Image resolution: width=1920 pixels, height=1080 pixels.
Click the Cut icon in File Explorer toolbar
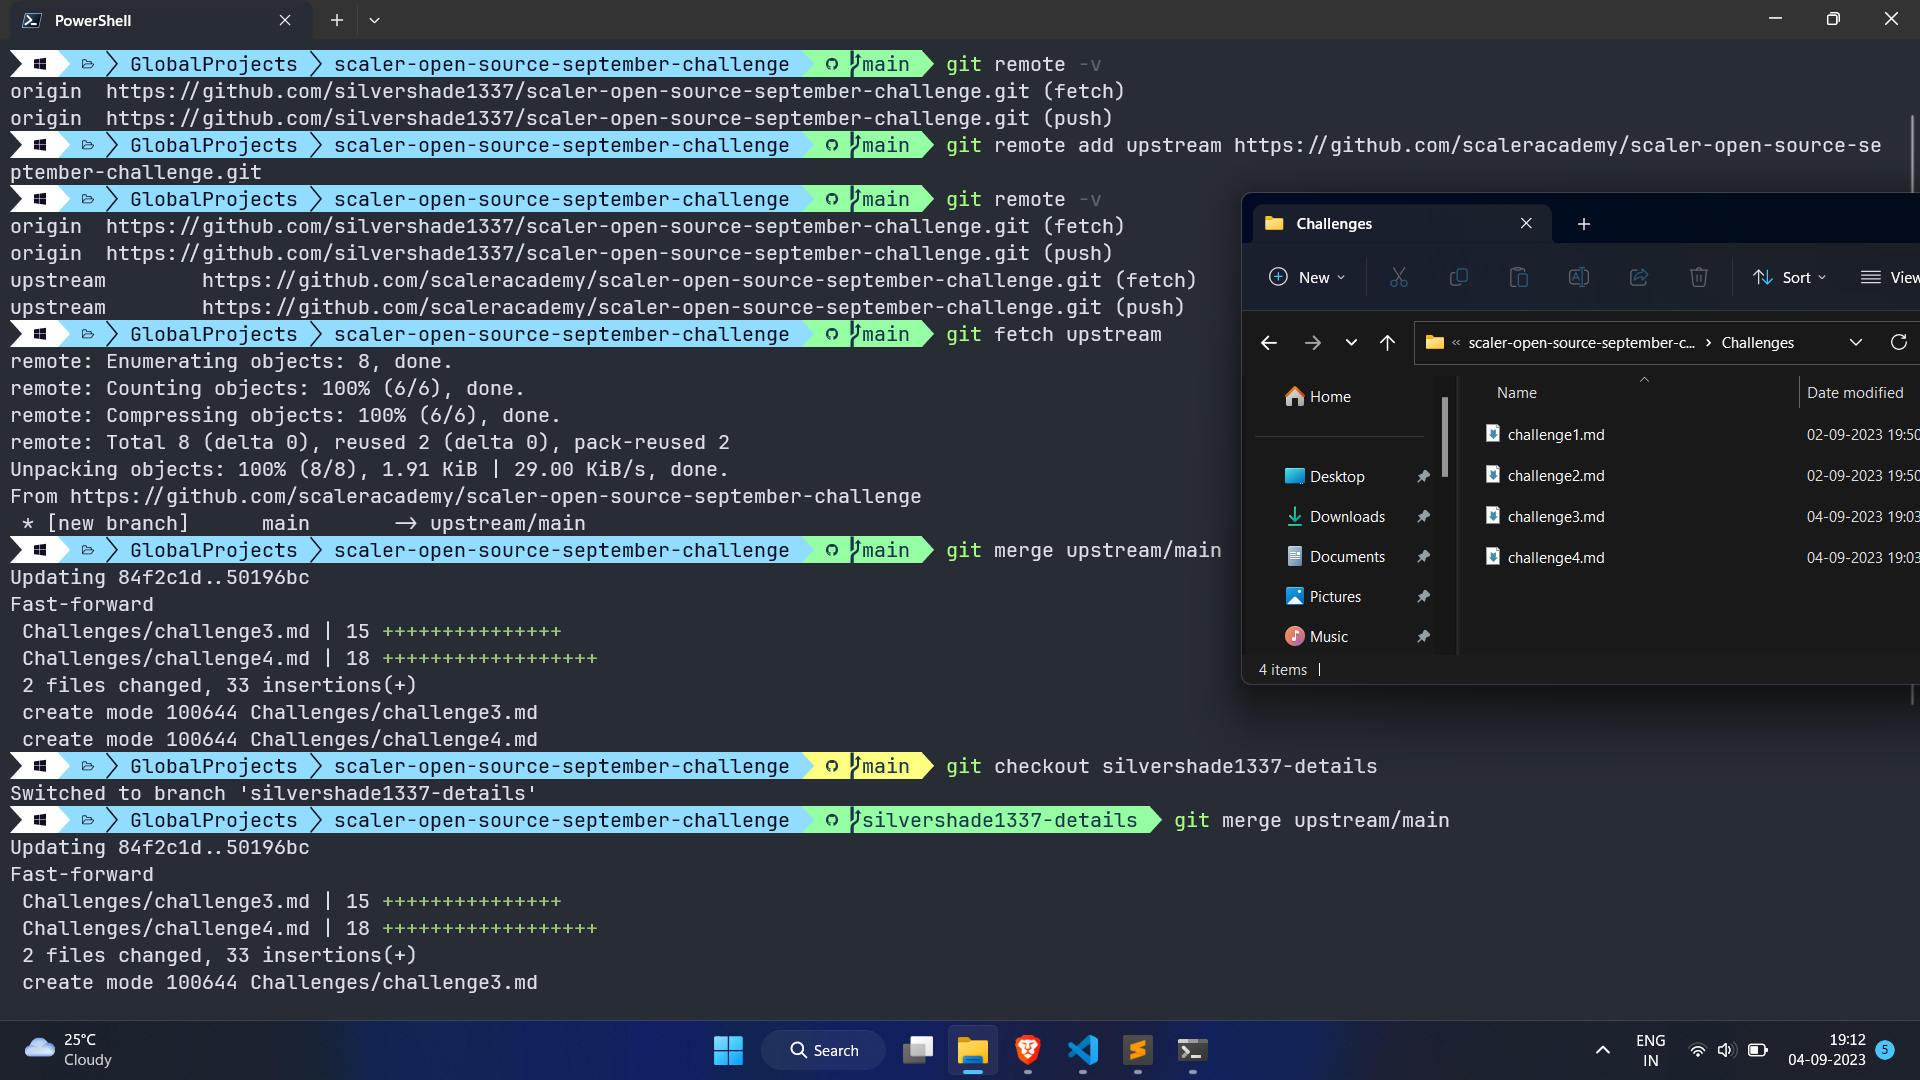click(1398, 277)
